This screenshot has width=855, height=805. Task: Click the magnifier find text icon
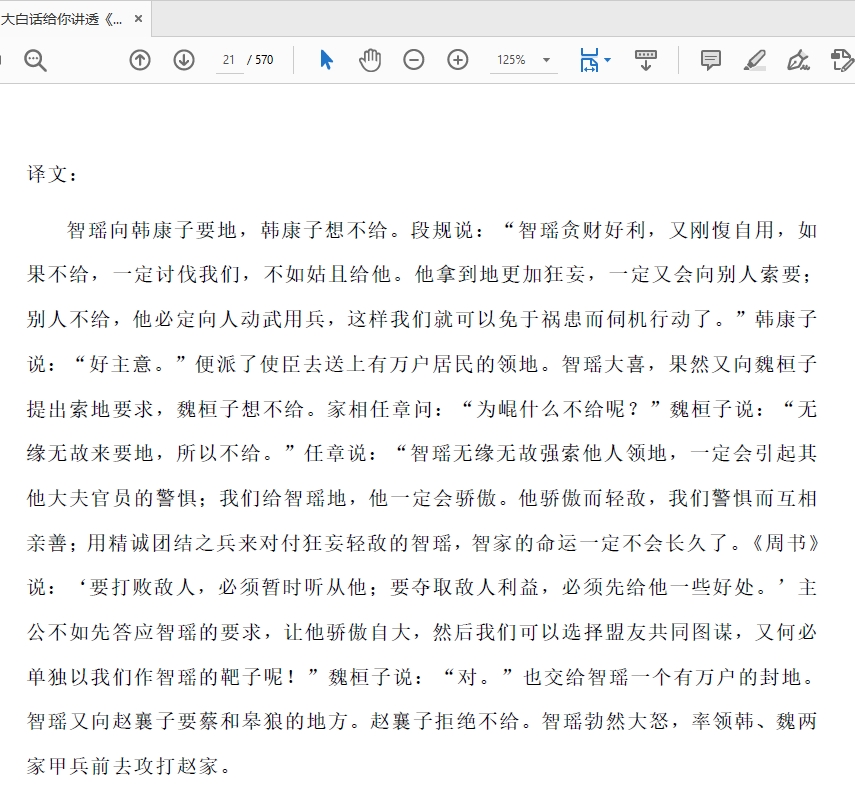coord(35,60)
